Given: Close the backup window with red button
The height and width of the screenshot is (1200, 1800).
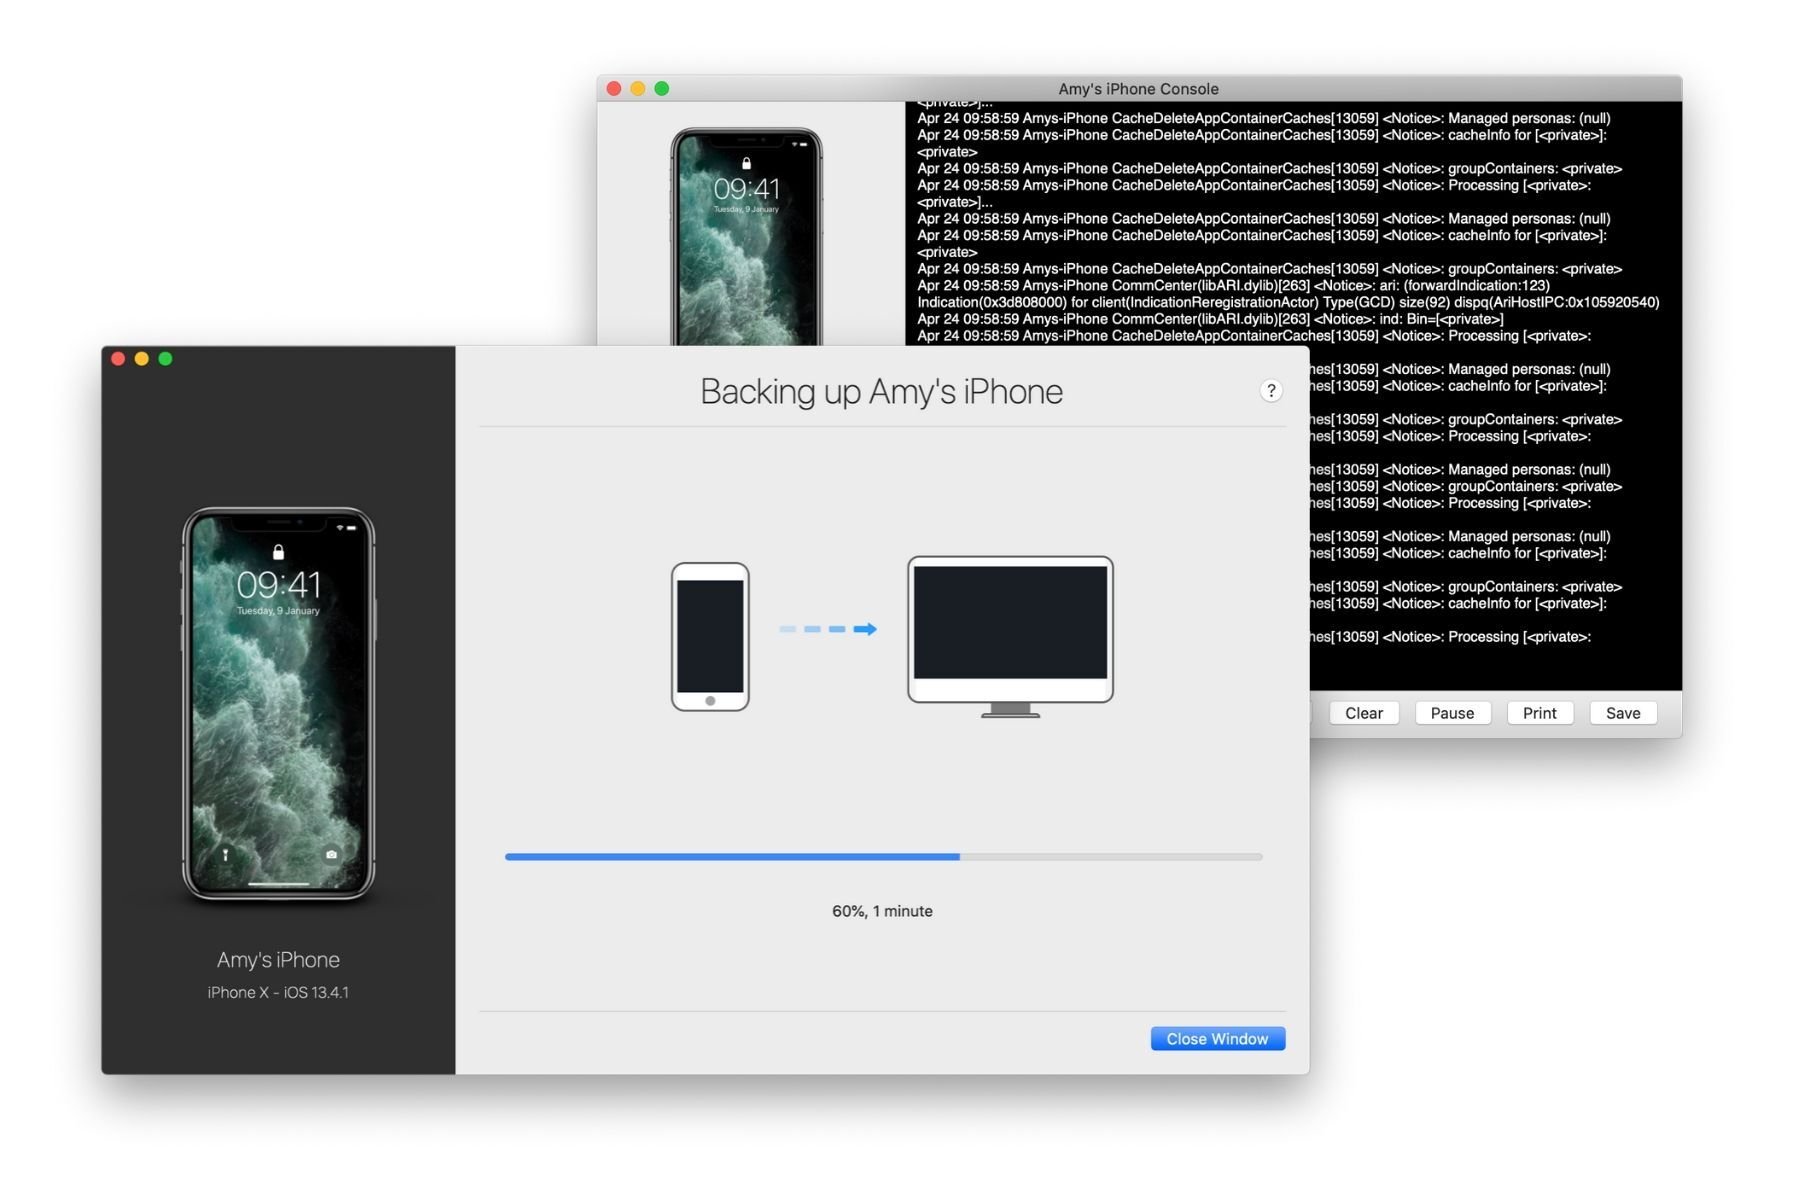Looking at the screenshot, I should pyautogui.click(x=118, y=359).
